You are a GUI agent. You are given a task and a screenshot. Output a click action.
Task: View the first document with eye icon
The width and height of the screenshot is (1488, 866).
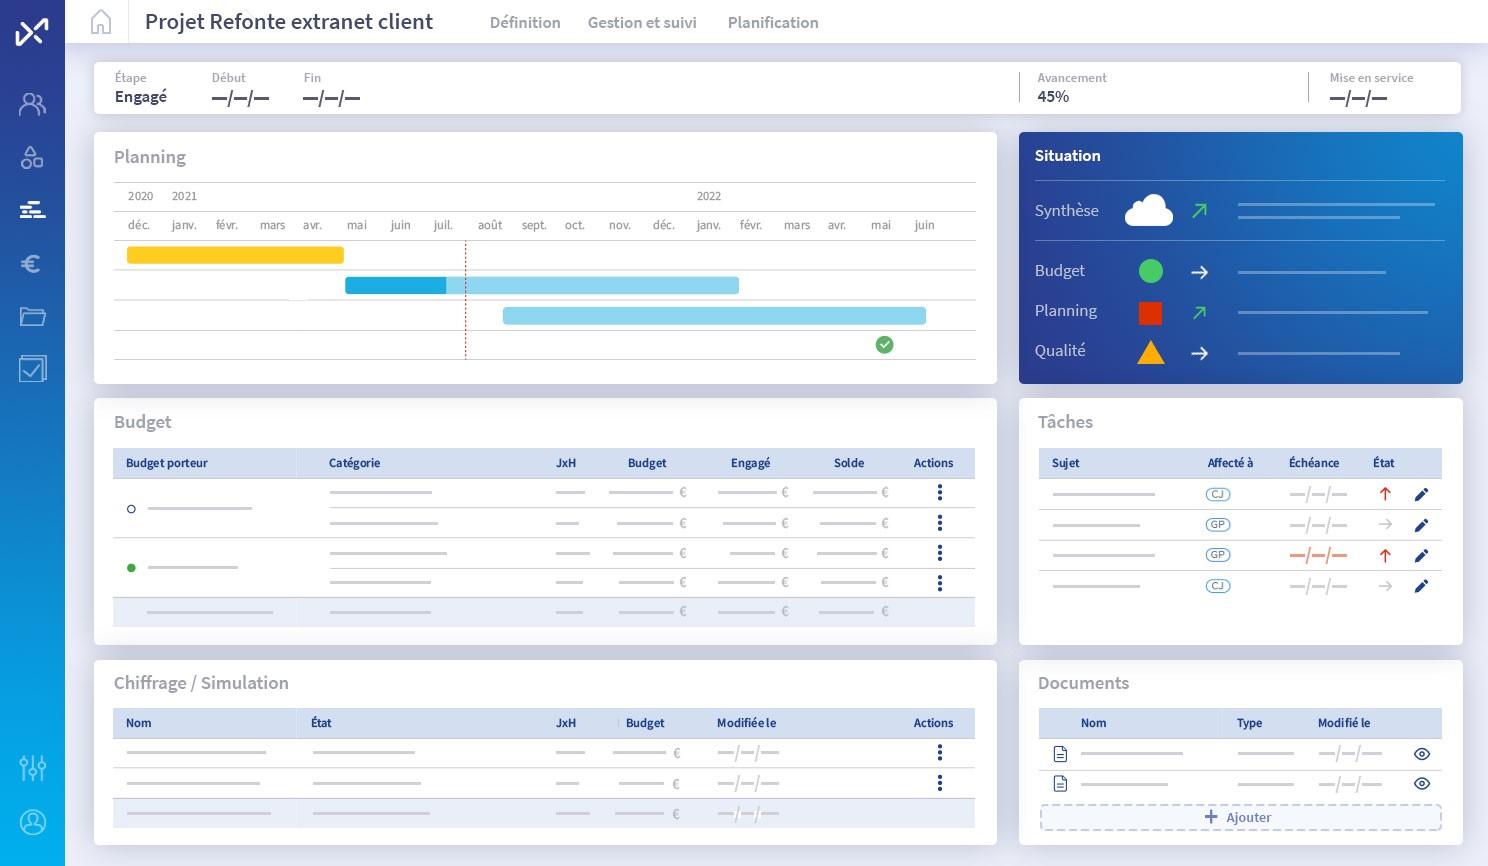[x=1422, y=754]
